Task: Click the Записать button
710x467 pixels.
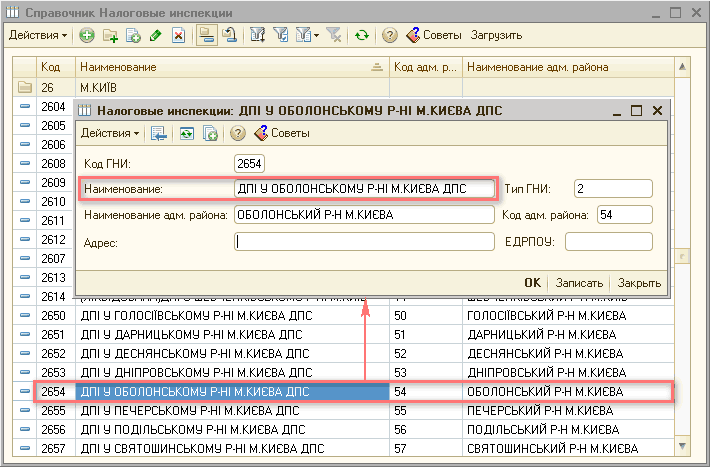Action: coord(579,283)
